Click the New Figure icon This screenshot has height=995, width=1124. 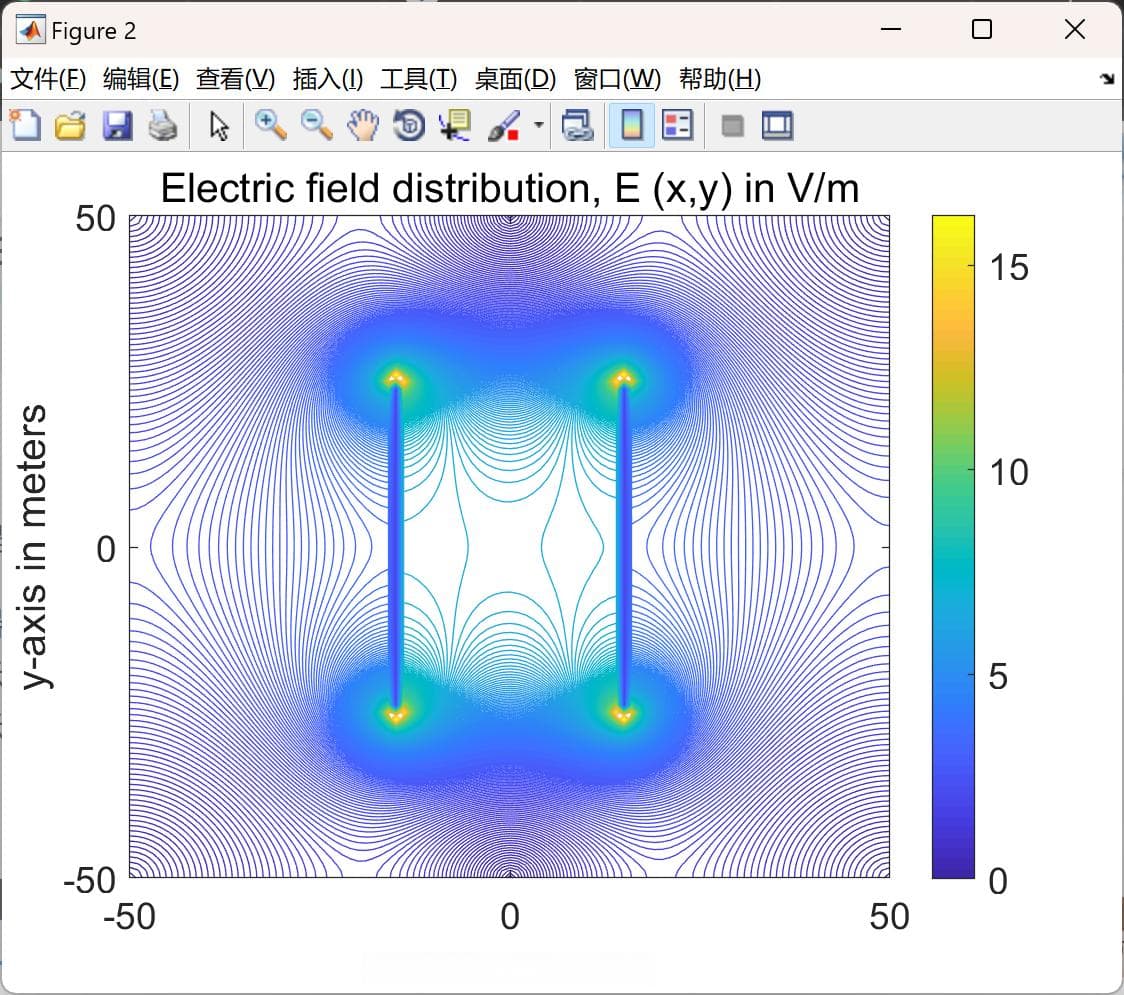click(x=25, y=125)
